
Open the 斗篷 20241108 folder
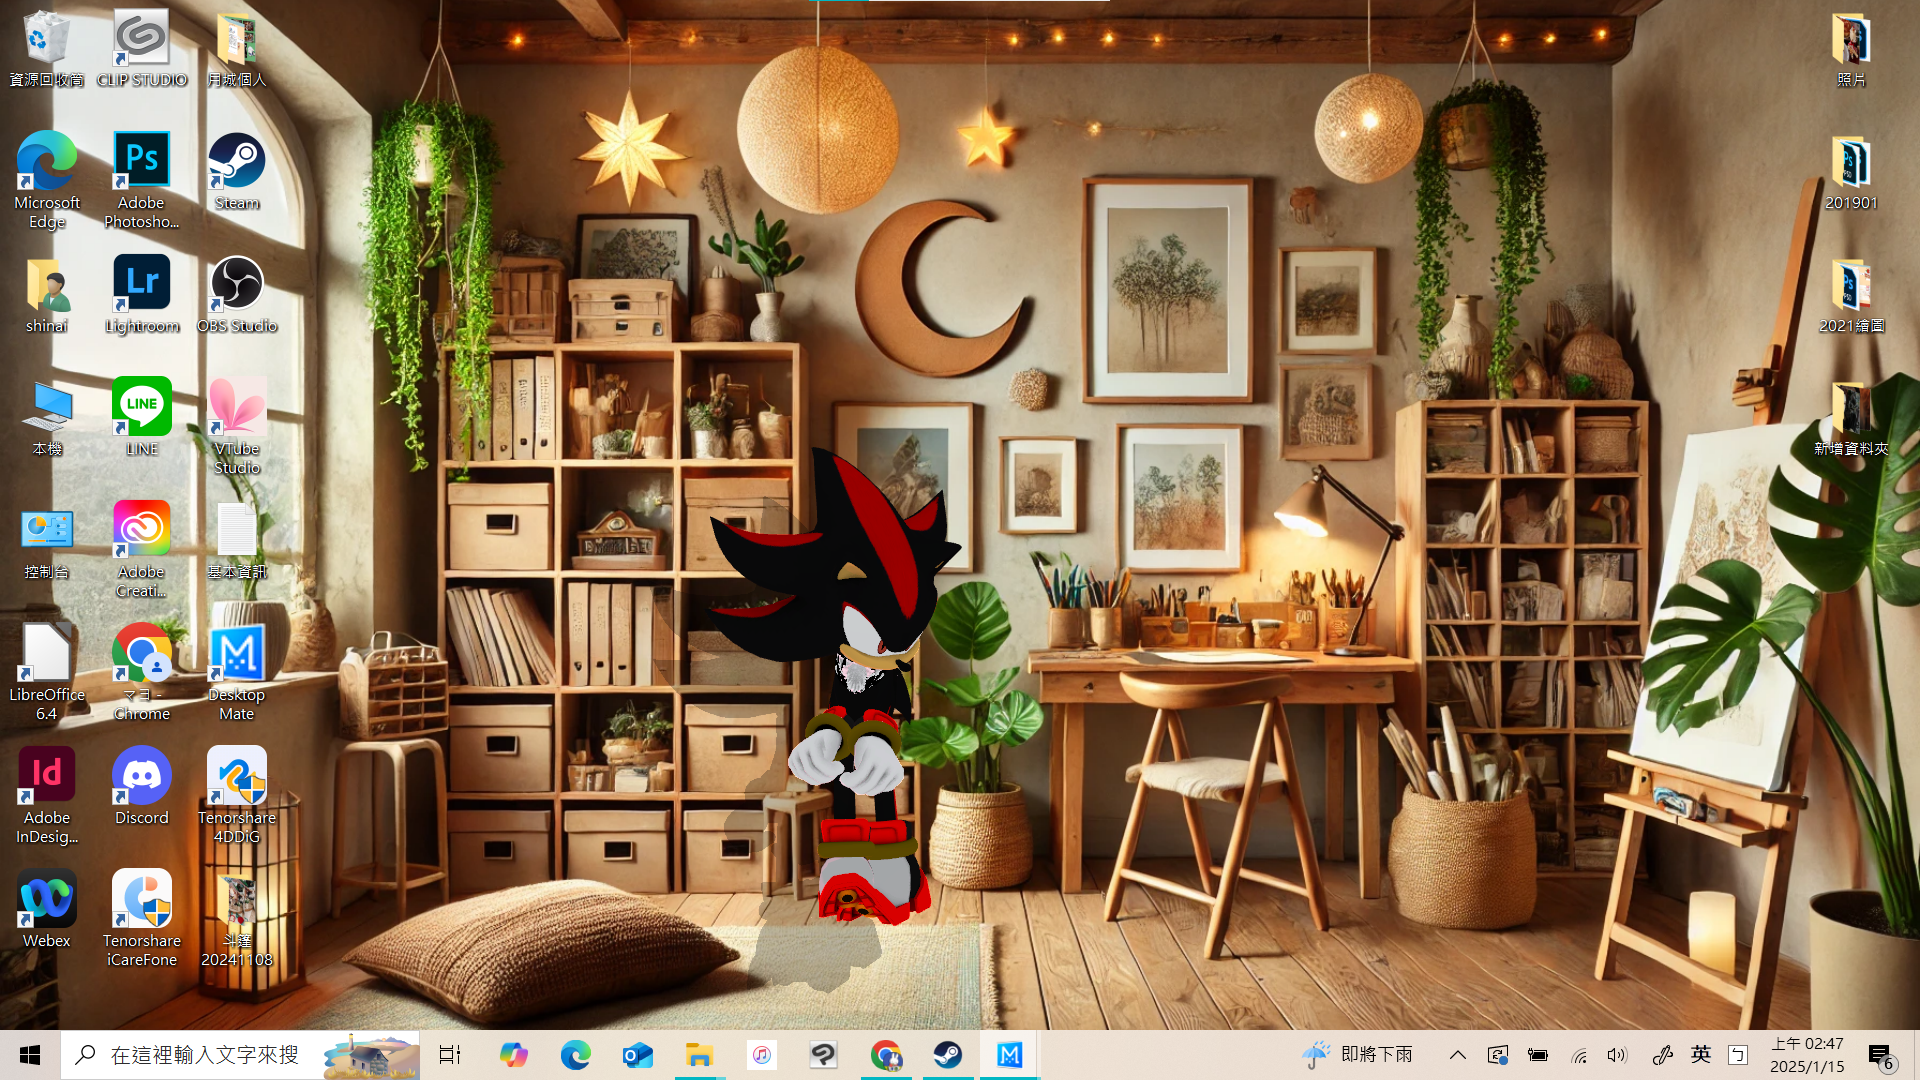pos(237,918)
